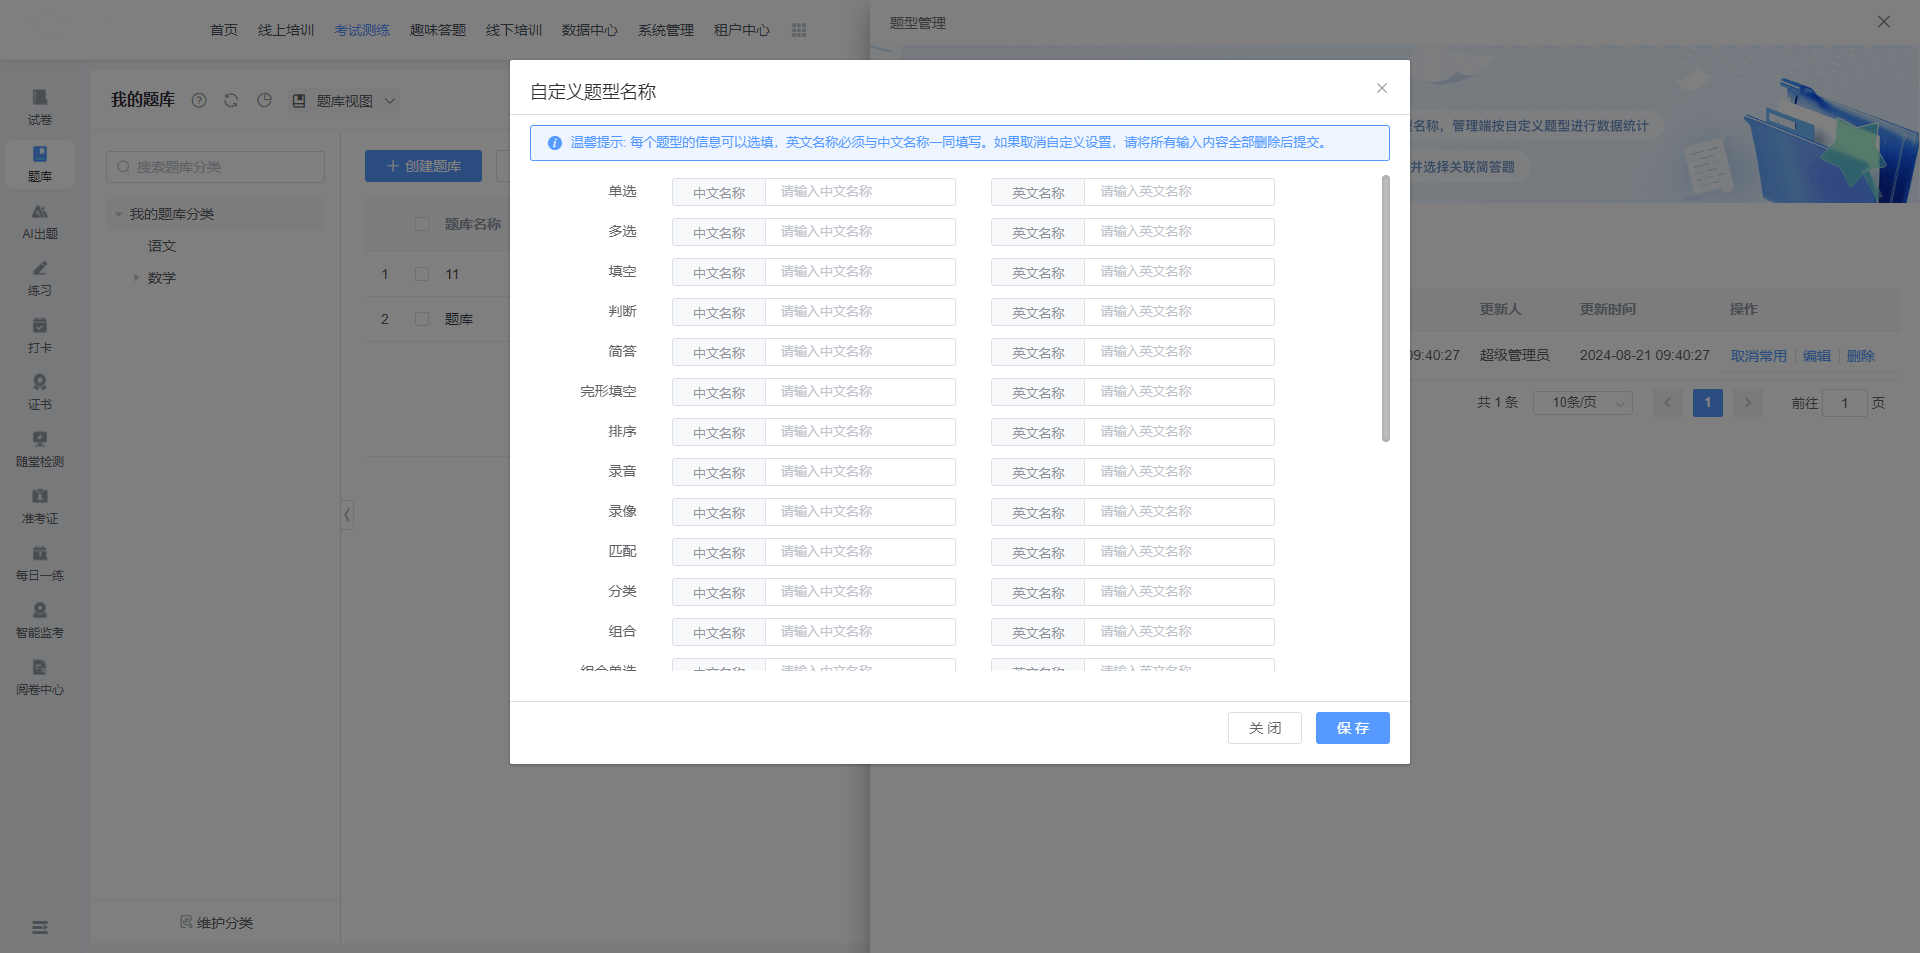Click the help question mark icon
Viewport: 1920px width, 953px height.
tap(199, 100)
